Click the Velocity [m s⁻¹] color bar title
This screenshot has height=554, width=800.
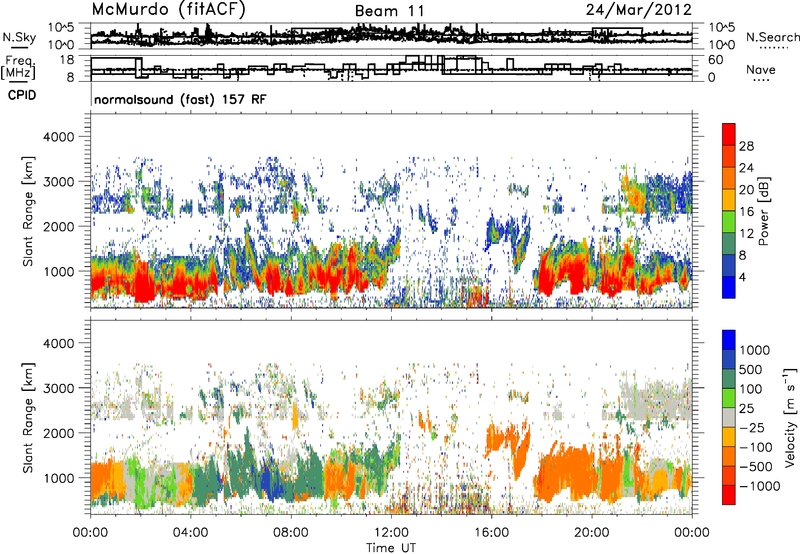click(790, 417)
